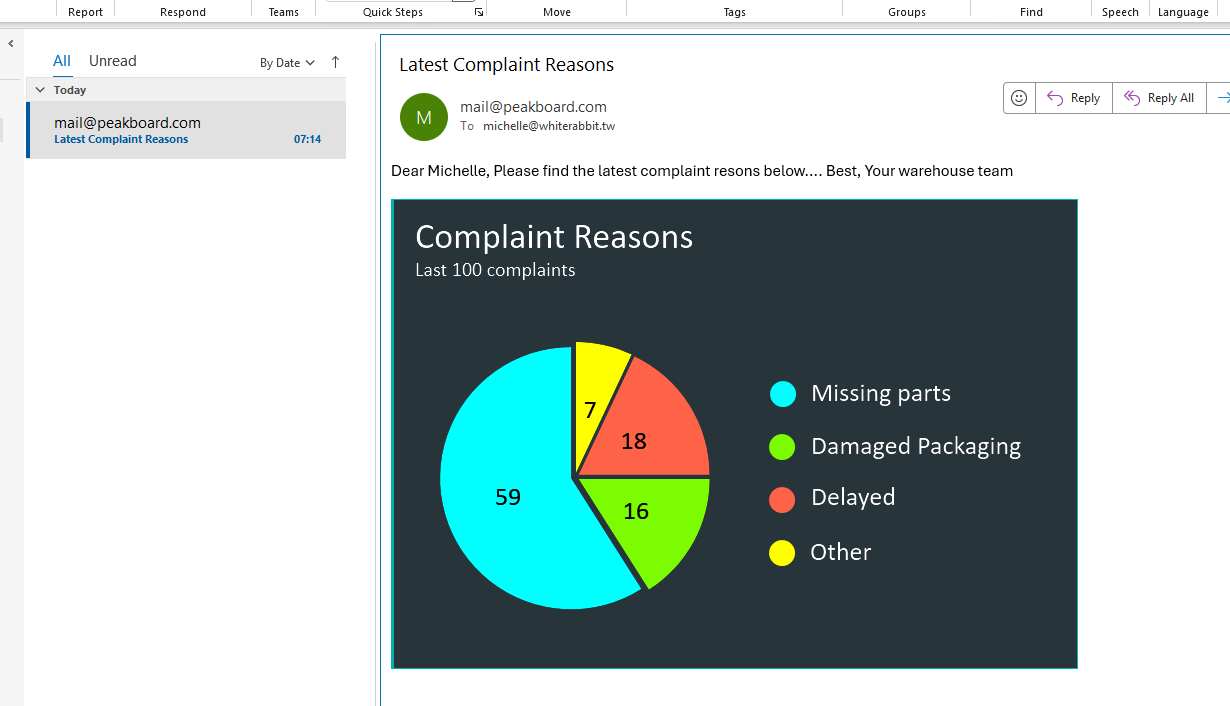Click the sender's green avatar circle

[423, 117]
